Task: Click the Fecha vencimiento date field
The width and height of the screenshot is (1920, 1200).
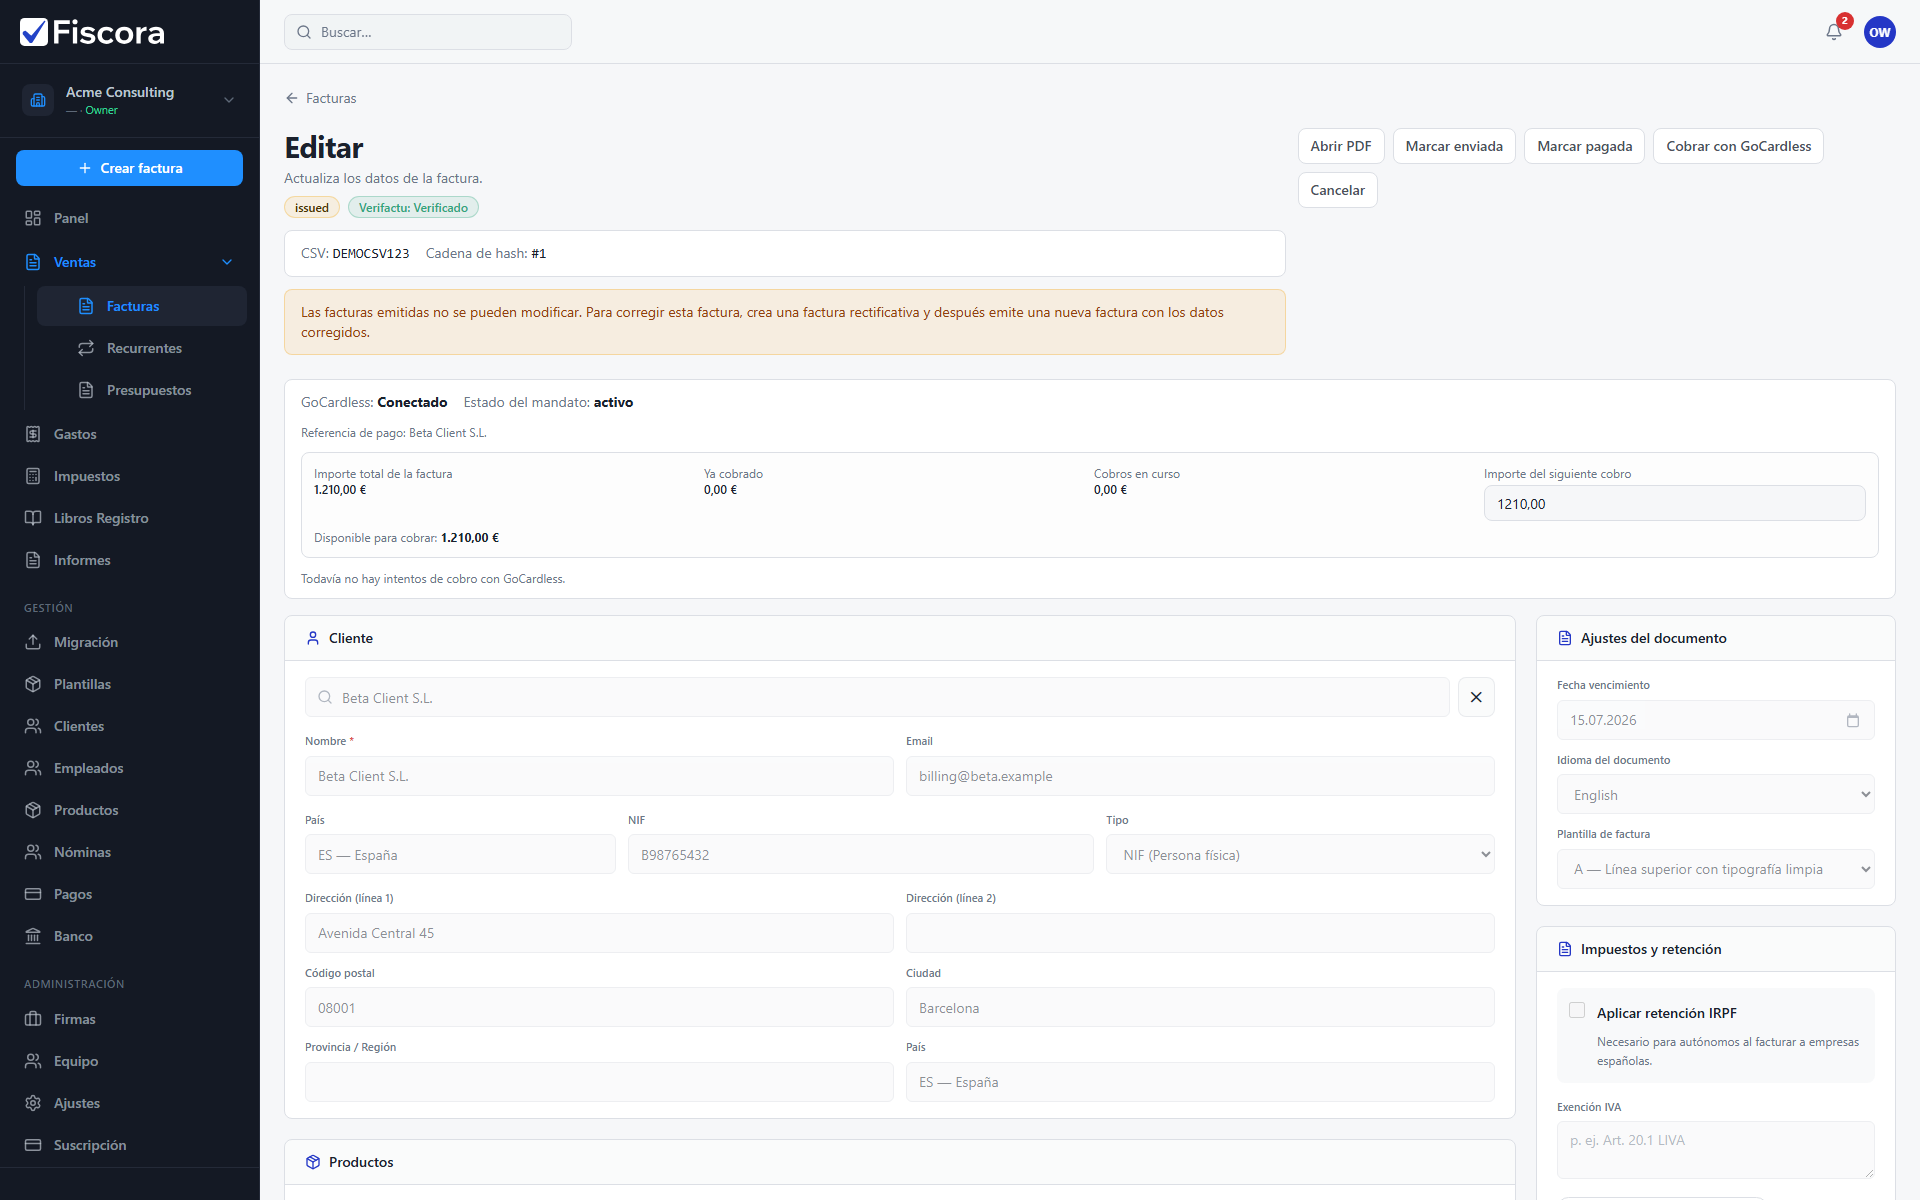Action: tap(1716, 720)
